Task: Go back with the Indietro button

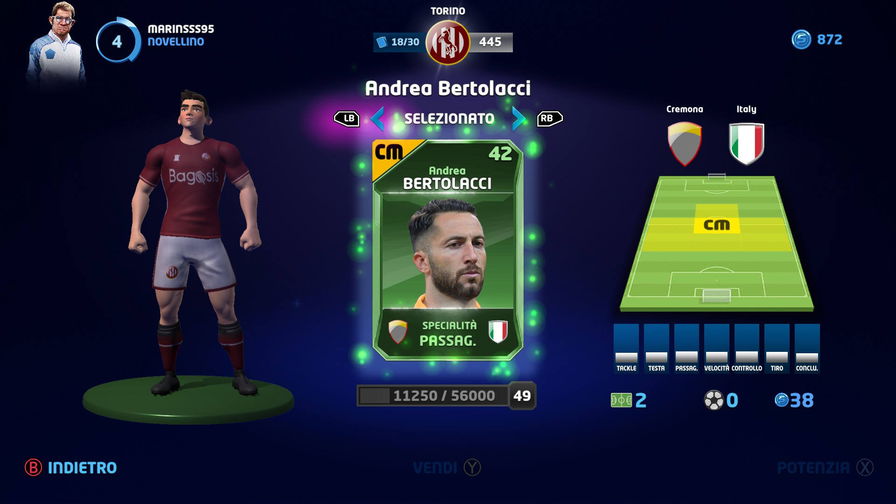Action: click(71, 467)
